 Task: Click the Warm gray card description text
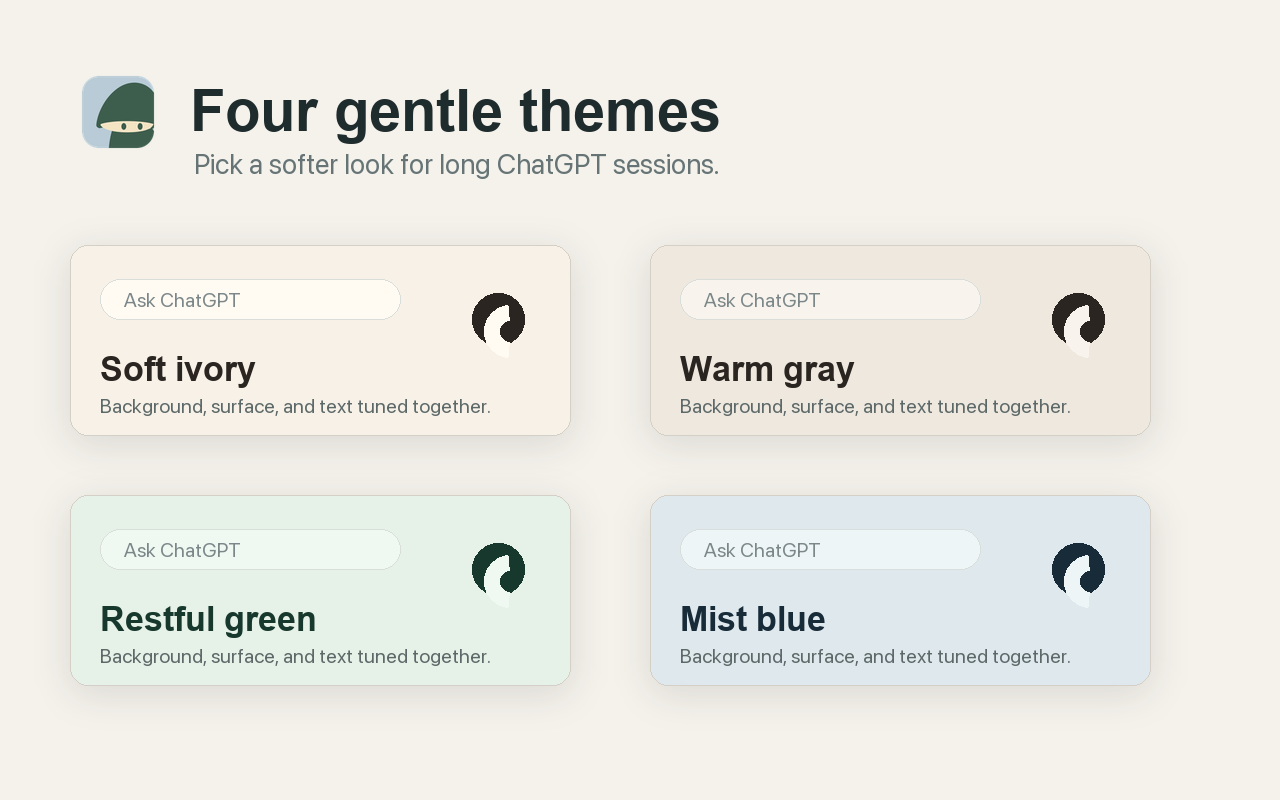pos(875,407)
